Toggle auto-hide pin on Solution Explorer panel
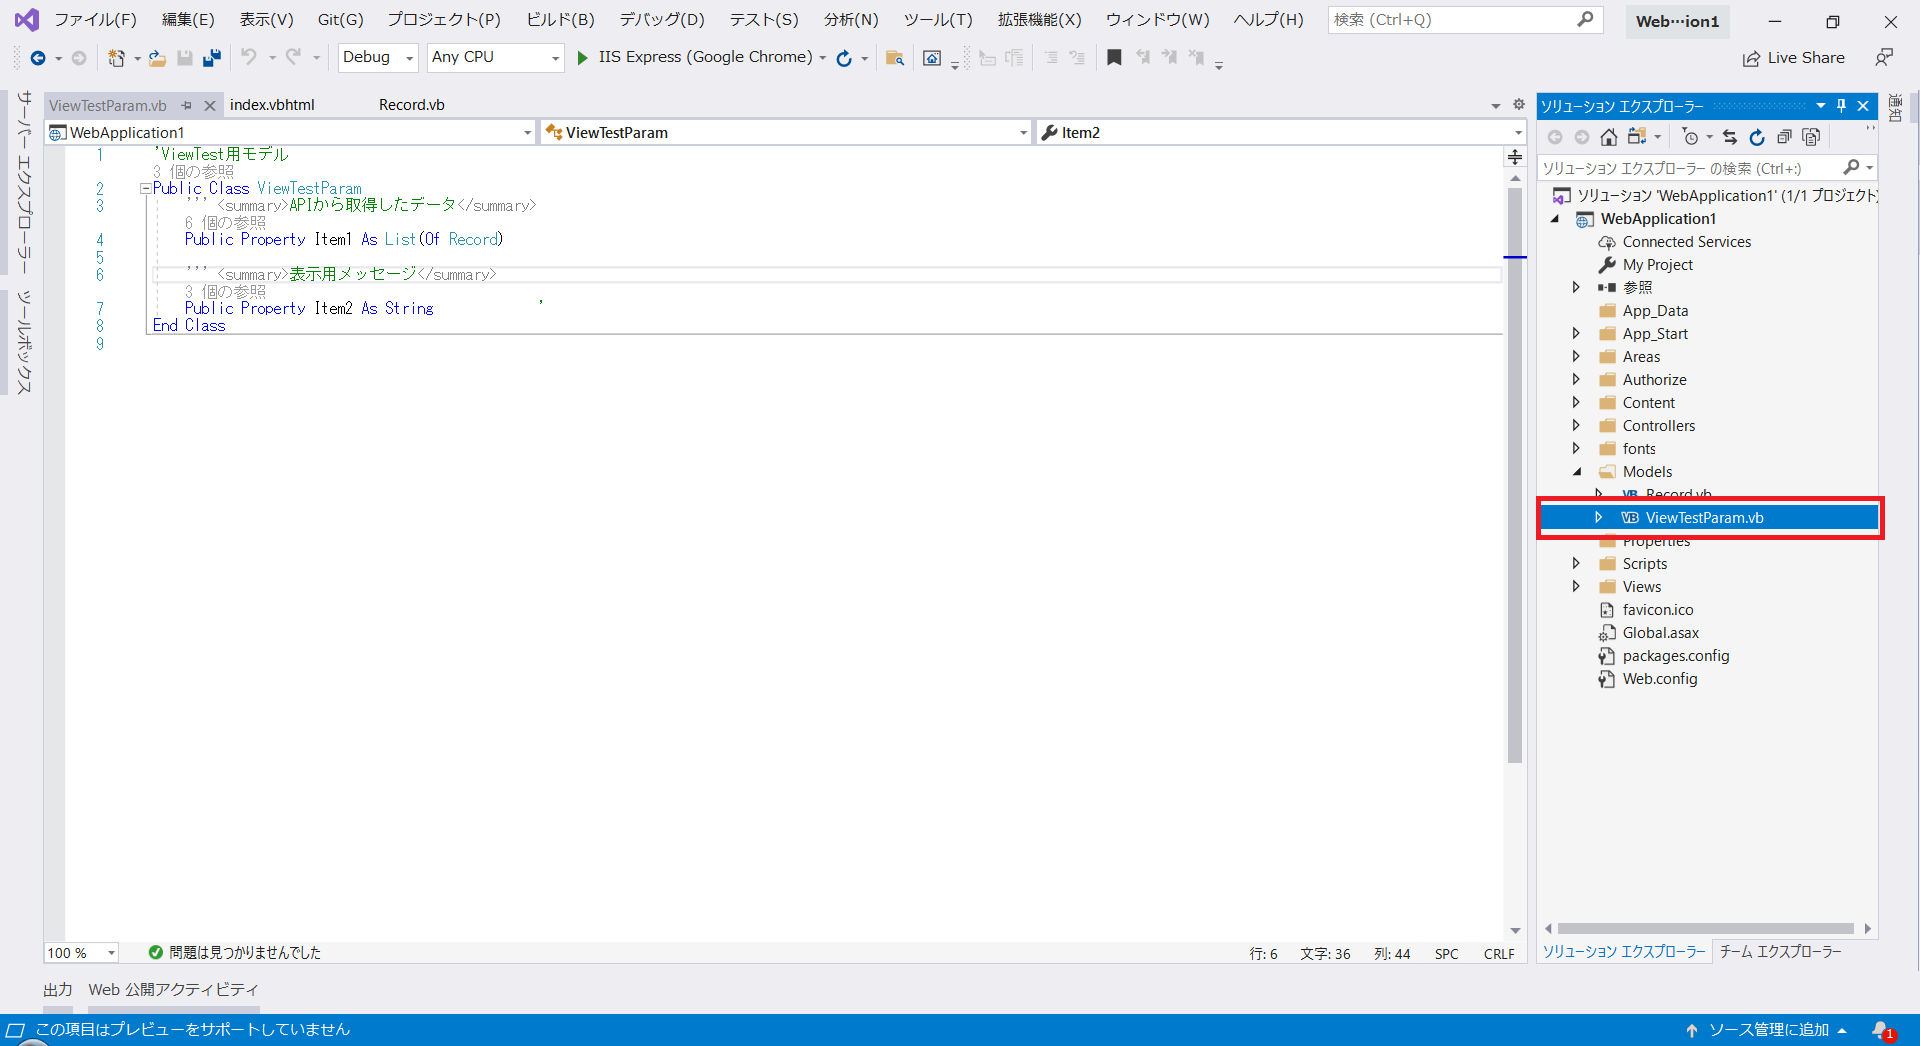Viewport: 1920px width, 1046px height. click(x=1841, y=106)
